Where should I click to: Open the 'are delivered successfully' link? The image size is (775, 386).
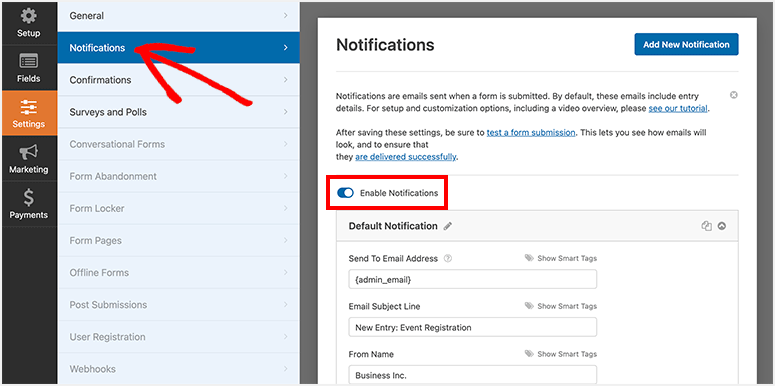(x=405, y=157)
